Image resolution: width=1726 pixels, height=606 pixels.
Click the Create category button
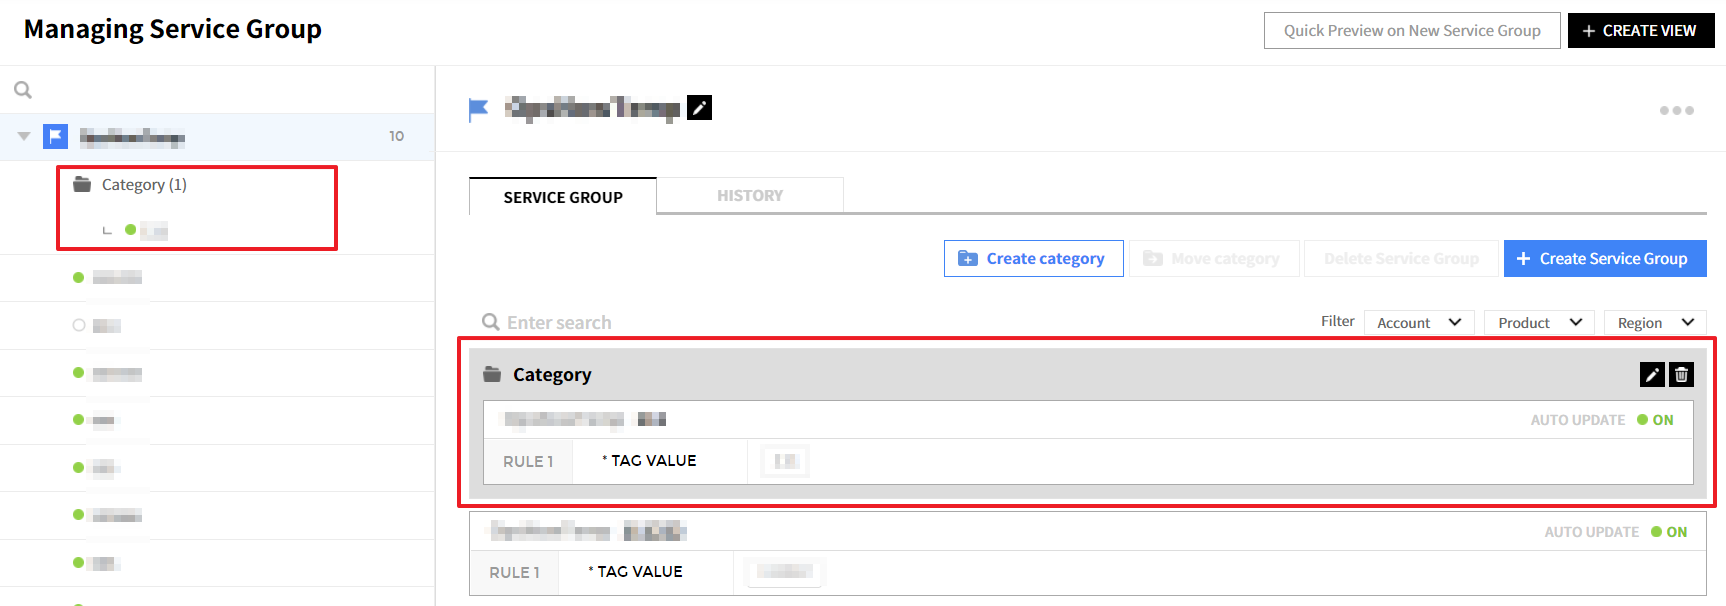1033,258
